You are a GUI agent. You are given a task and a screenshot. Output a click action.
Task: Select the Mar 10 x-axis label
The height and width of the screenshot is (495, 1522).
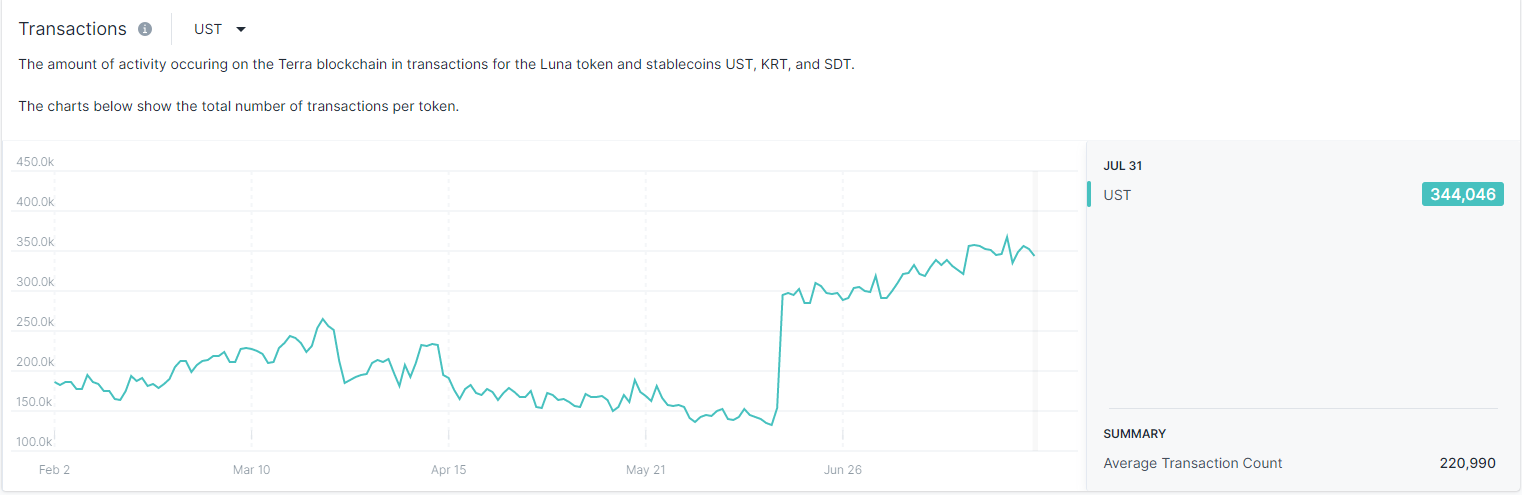[251, 470]
